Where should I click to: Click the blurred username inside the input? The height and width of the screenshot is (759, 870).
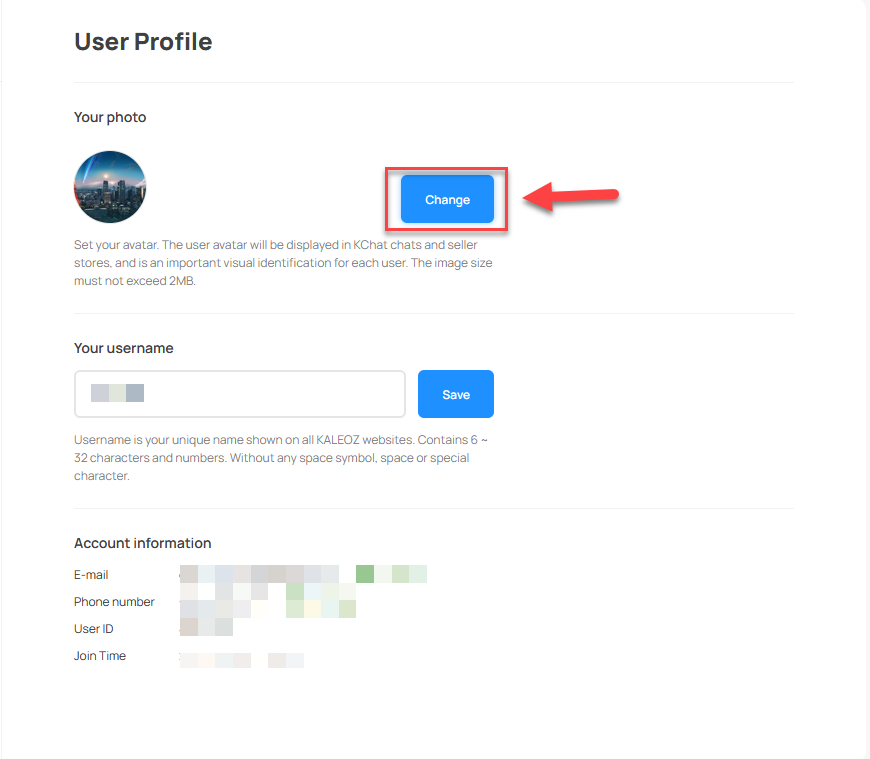[x=118, y=393]
